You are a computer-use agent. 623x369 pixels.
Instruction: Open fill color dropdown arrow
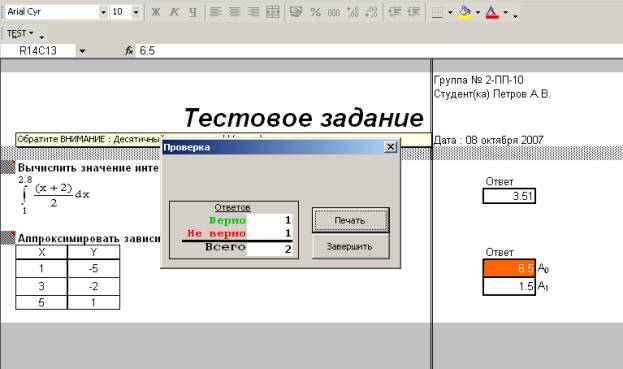point(478,12)
